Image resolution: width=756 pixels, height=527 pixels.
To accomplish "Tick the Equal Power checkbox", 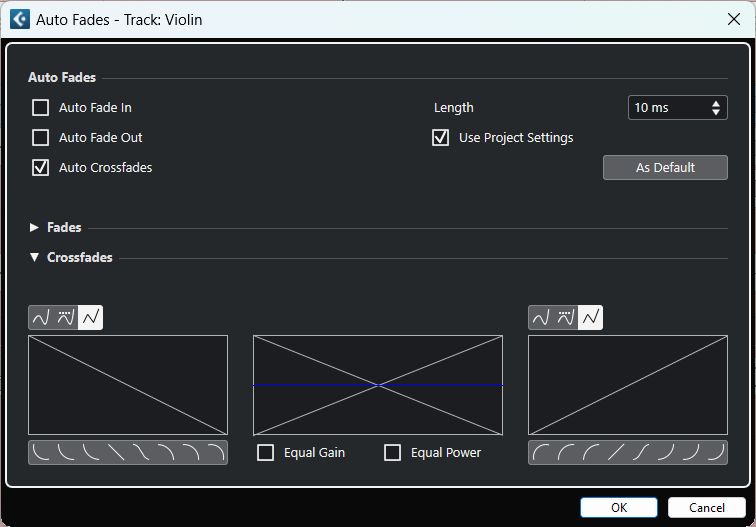I will [393, 453].
